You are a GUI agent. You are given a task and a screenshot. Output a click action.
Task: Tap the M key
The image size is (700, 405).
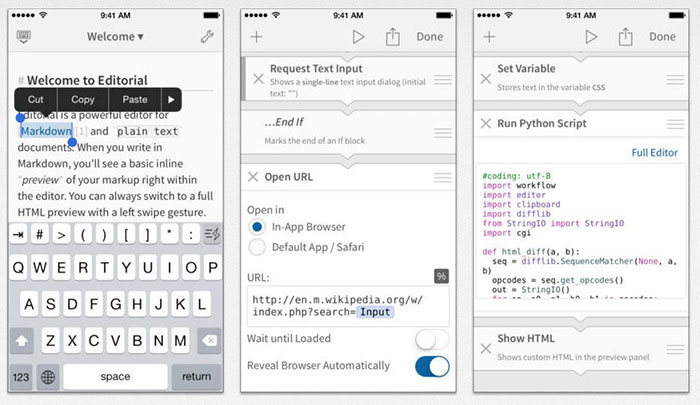click(180, 341)
